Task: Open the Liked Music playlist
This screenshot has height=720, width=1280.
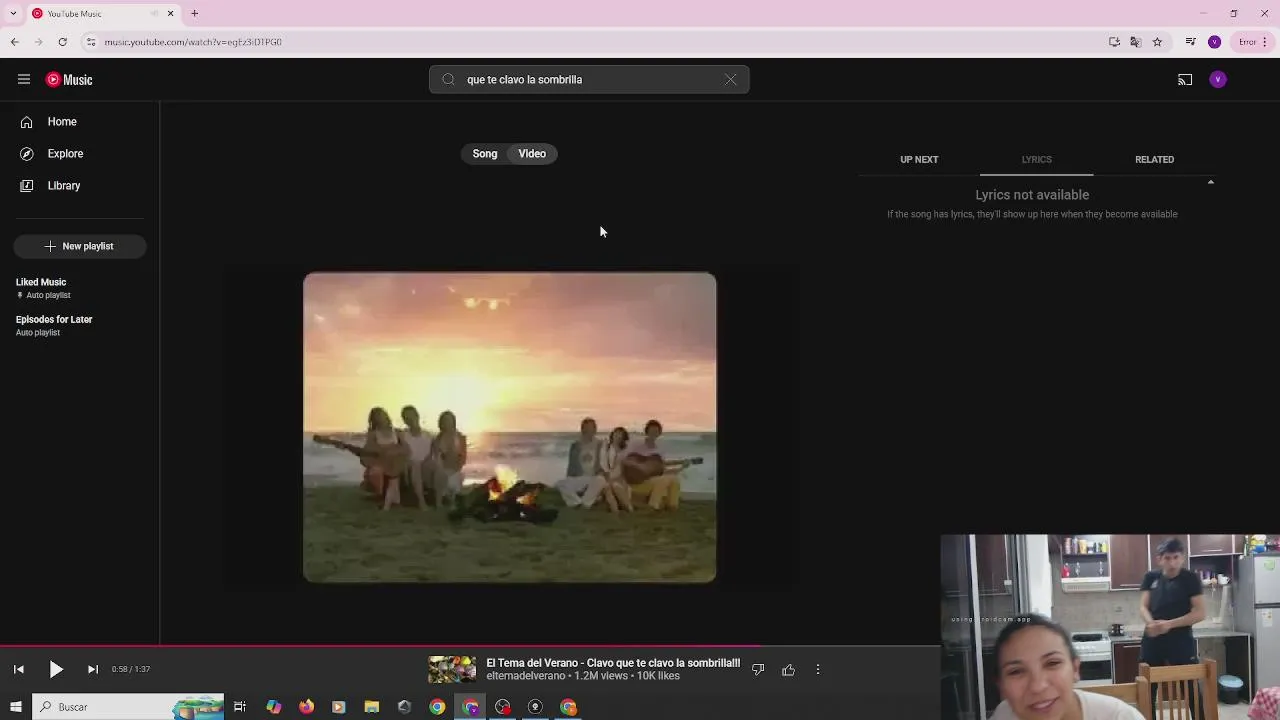Action: pos(41,282)
